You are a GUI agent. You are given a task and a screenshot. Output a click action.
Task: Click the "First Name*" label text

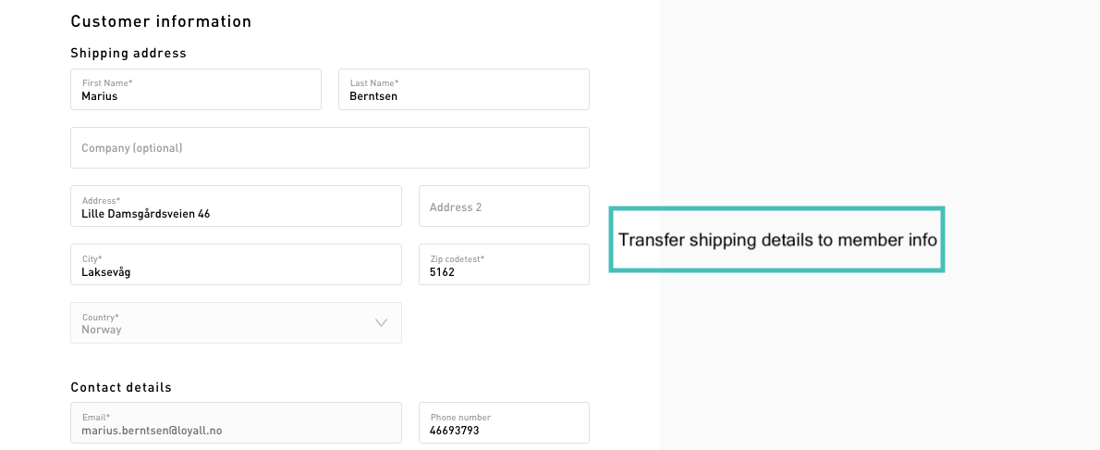(x=107, y=83)
